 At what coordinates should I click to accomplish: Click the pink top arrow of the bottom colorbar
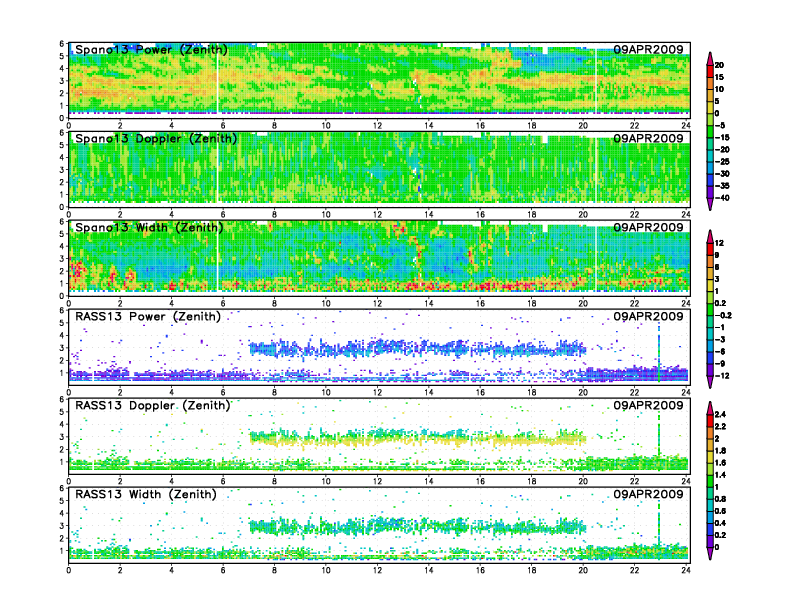point(710,407)
